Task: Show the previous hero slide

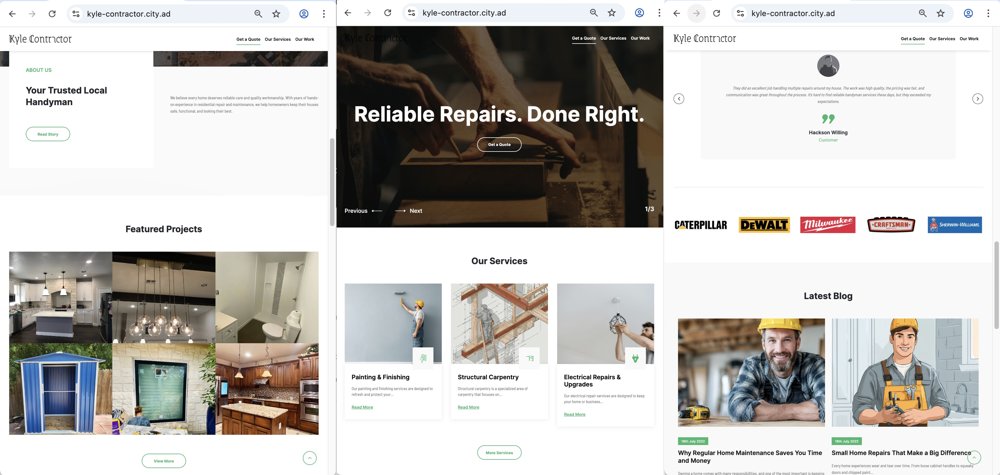Action: click(x=363, y=211)
